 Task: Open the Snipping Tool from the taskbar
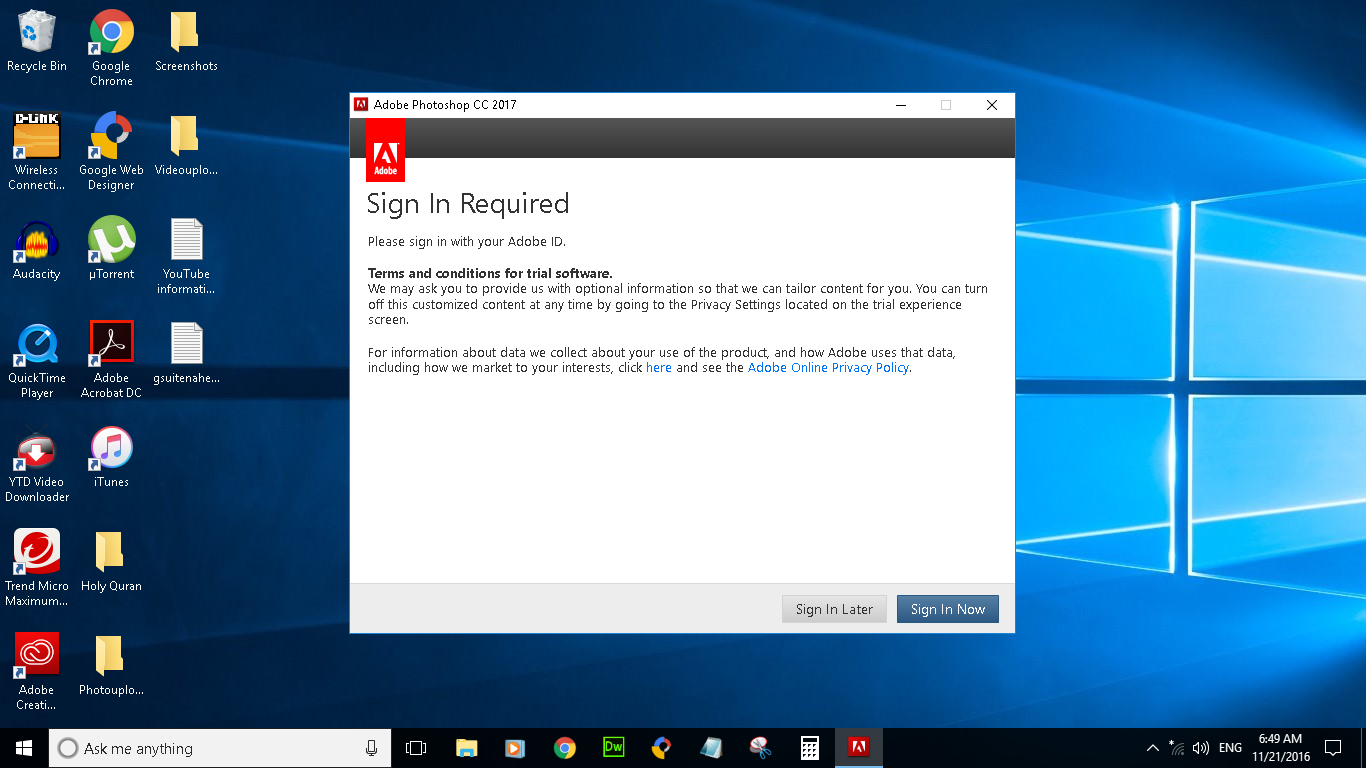pos(760,748)
